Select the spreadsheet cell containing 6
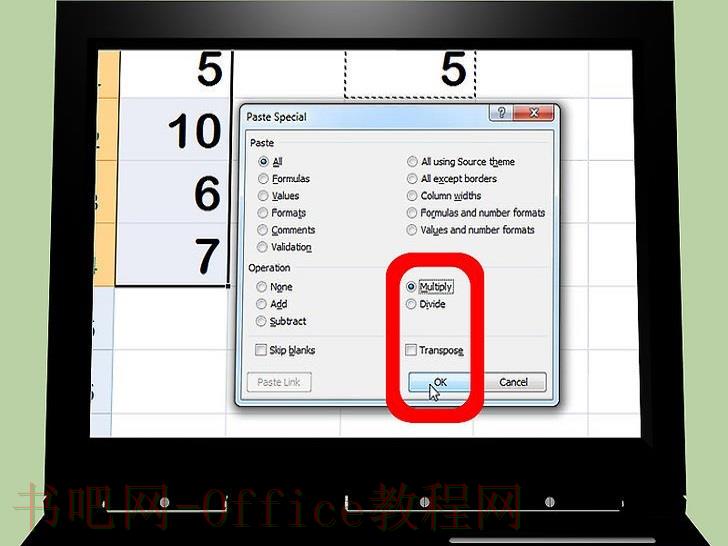The width and height of the screenshot is (728, 546). [x=174, y=192]
